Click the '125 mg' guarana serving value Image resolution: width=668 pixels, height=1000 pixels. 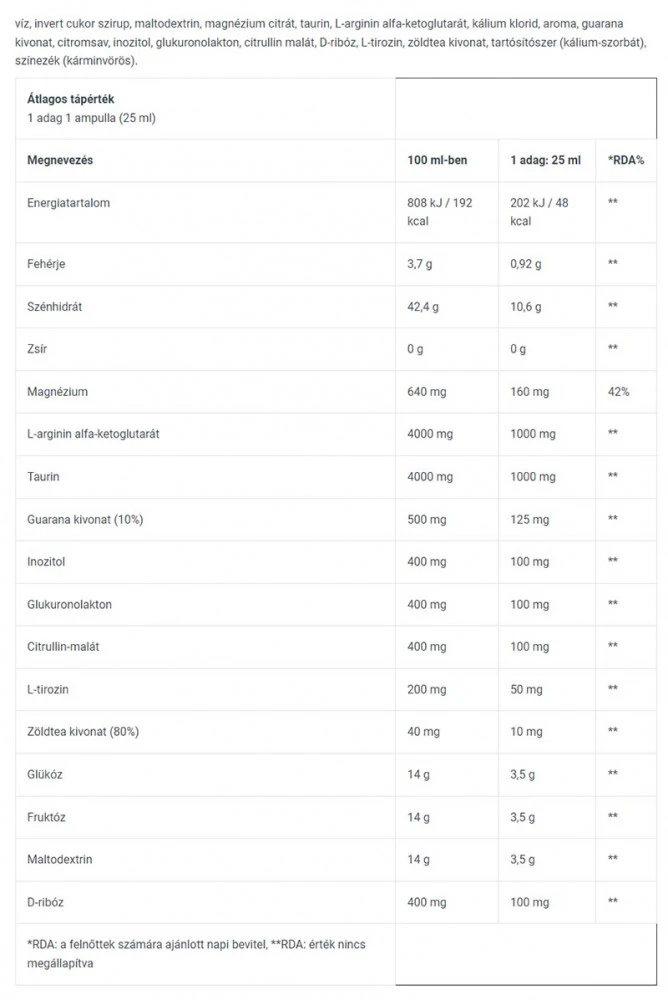click(x=529, y=519)
